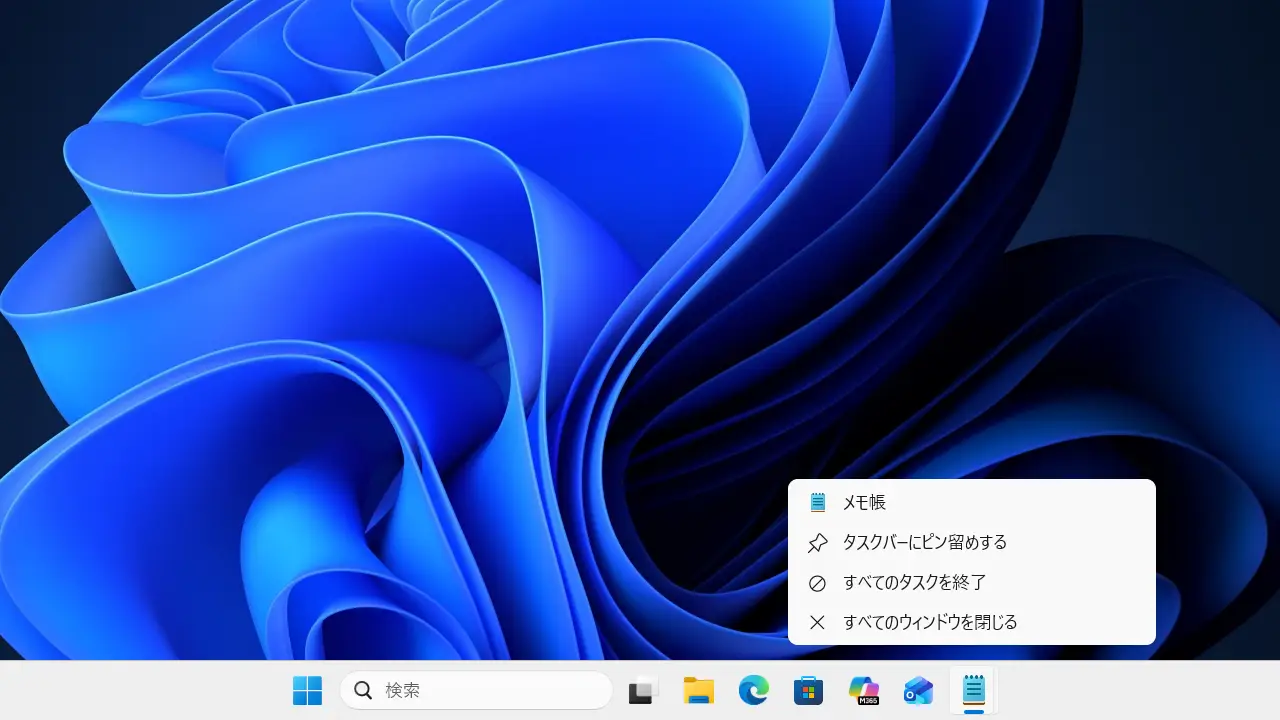This screenshot has height=720, width=1280.
Task: Click the prohibit icon beside すべてのタスクを終了
Action: click(818, 582)
